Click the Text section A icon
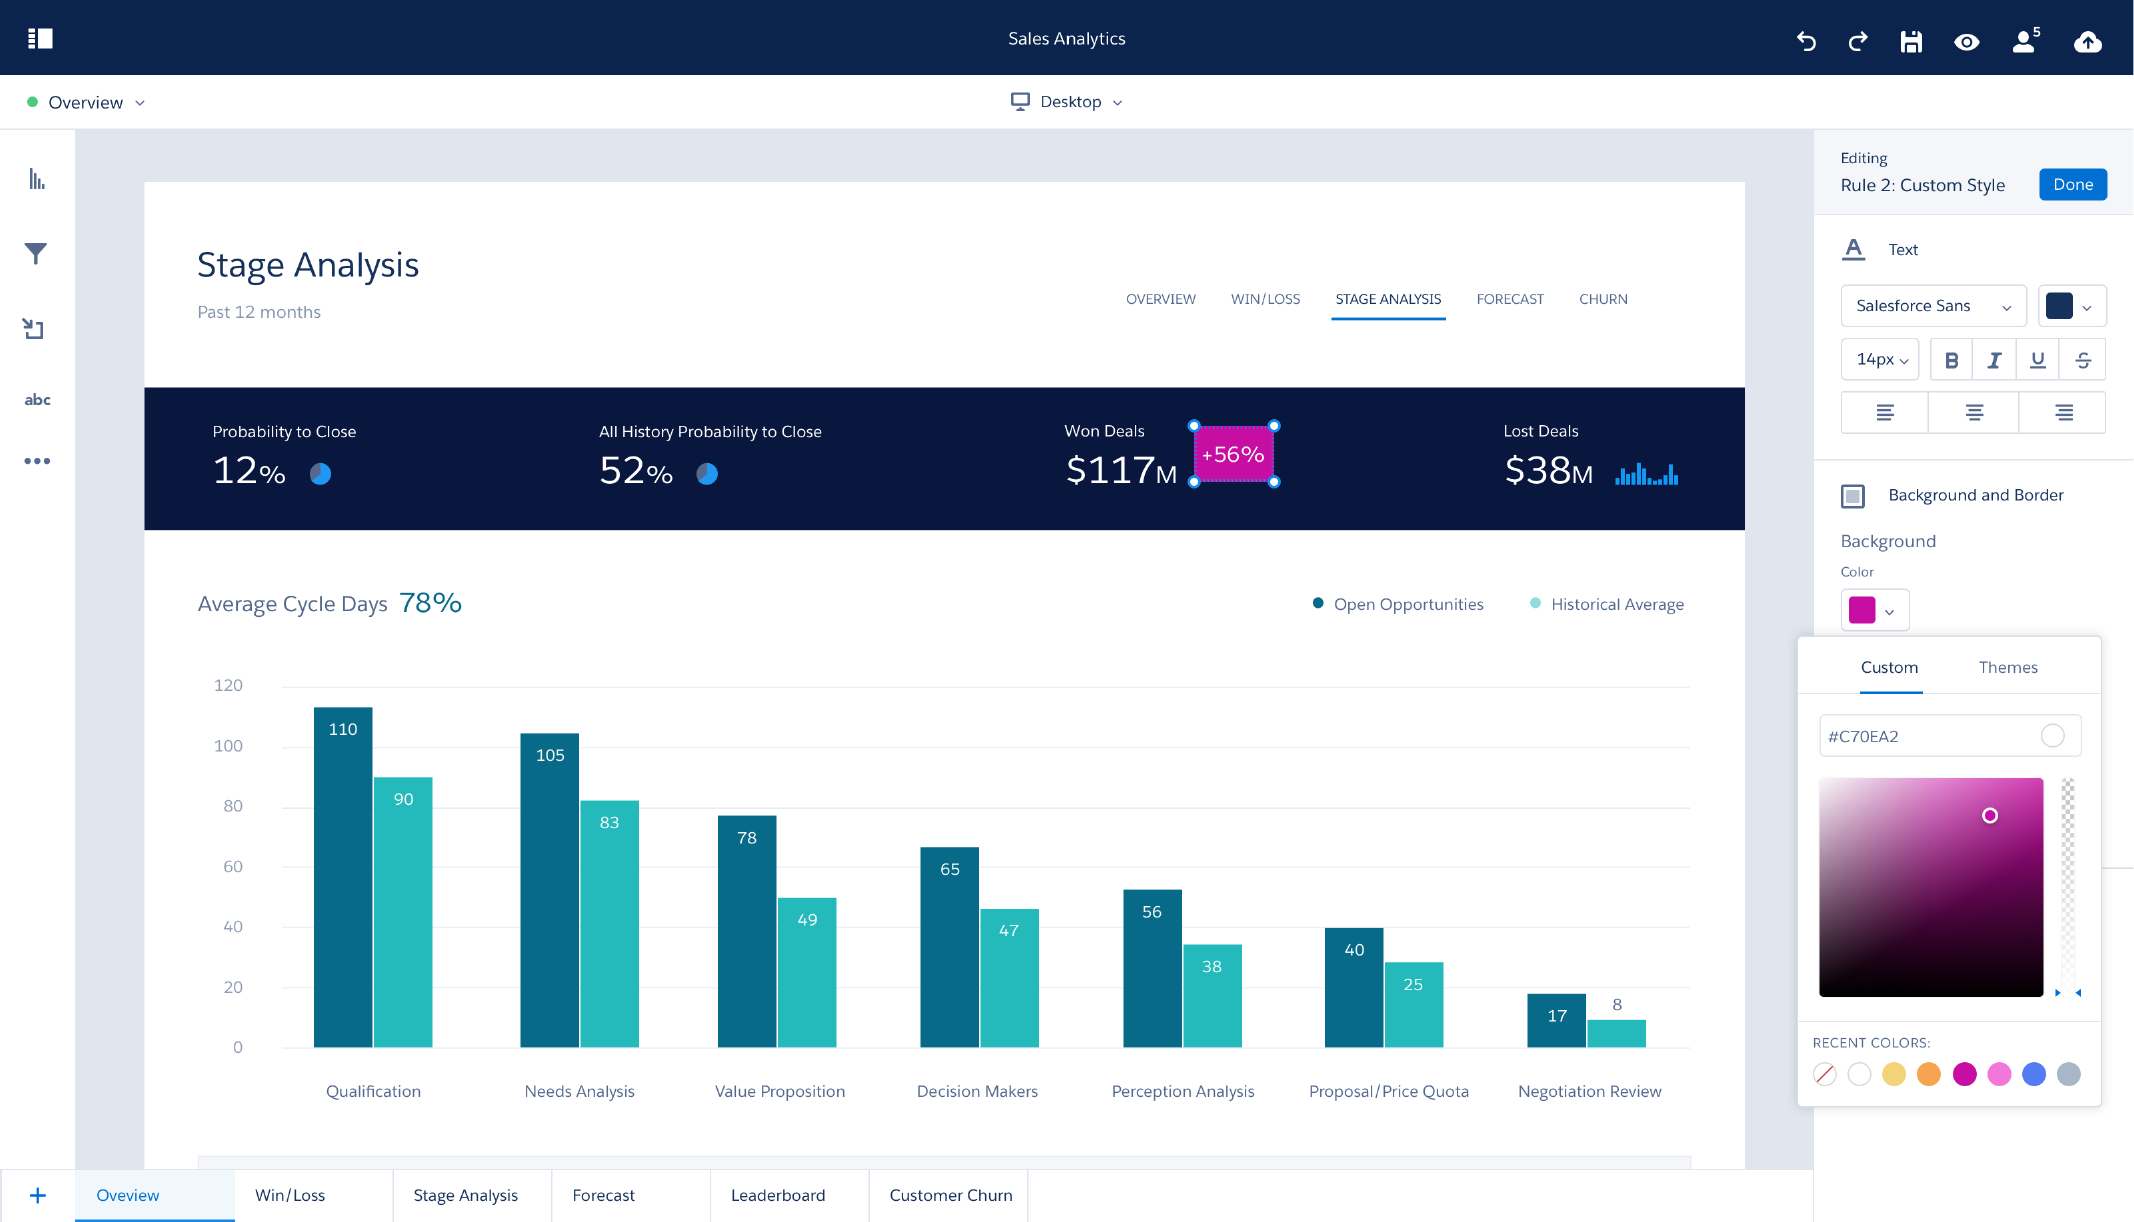 click(x=1853, y=249)
